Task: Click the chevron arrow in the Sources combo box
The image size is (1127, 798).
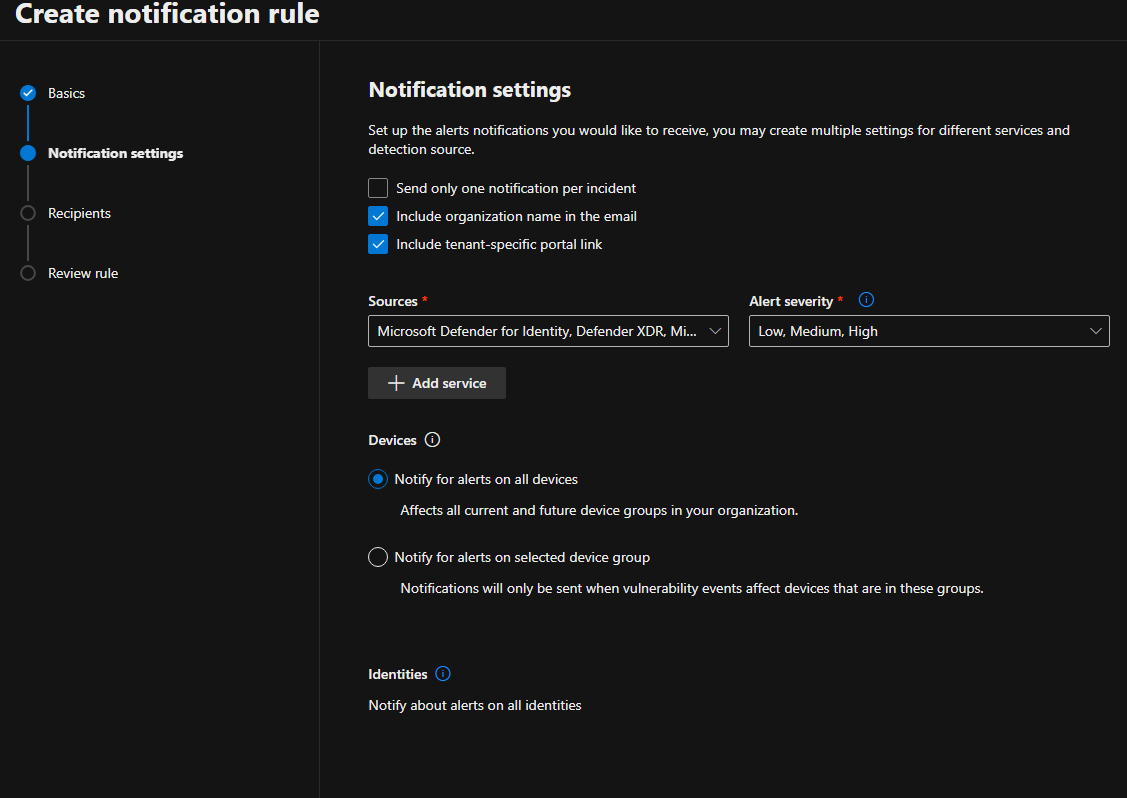Action: point(715,331)
